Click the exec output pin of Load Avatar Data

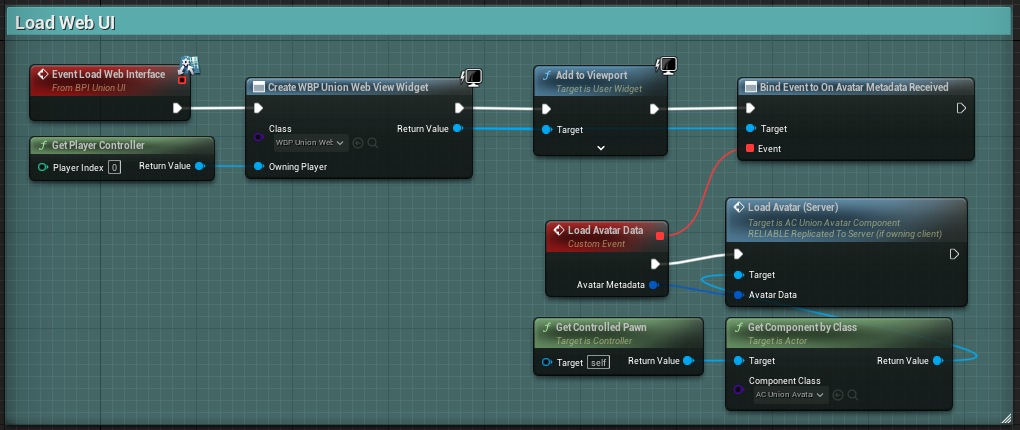click(655, 263)
